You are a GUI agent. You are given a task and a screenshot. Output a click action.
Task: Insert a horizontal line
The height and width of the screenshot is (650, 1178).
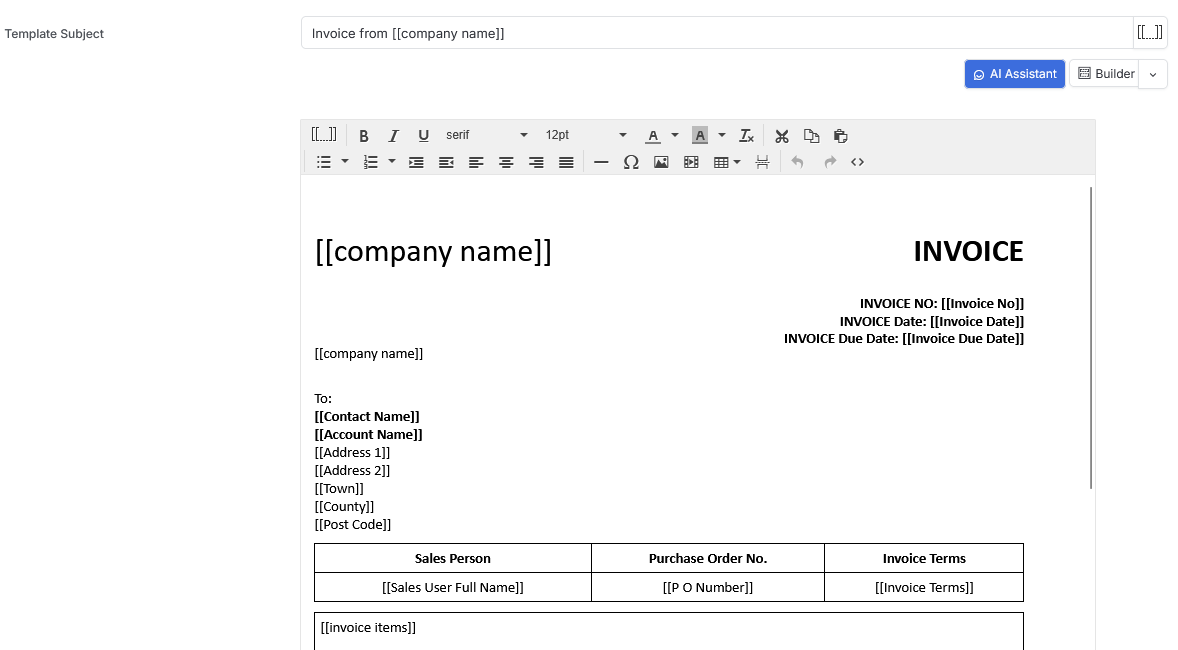601,162
